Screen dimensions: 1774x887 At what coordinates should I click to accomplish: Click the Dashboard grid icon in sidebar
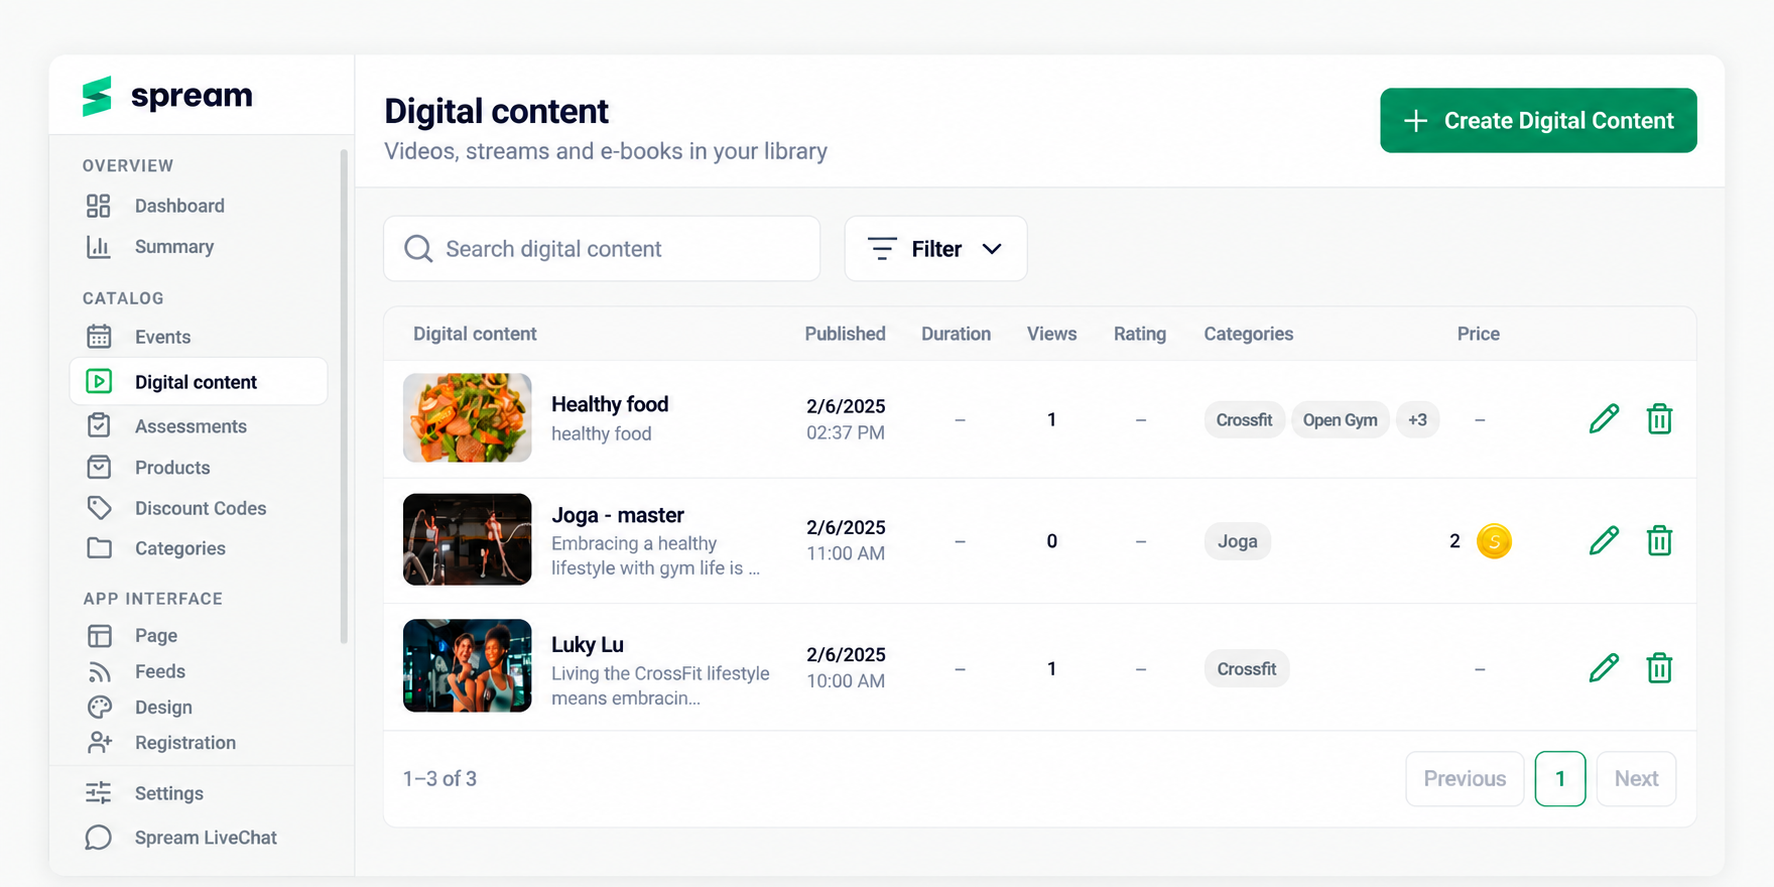[98, 206]
